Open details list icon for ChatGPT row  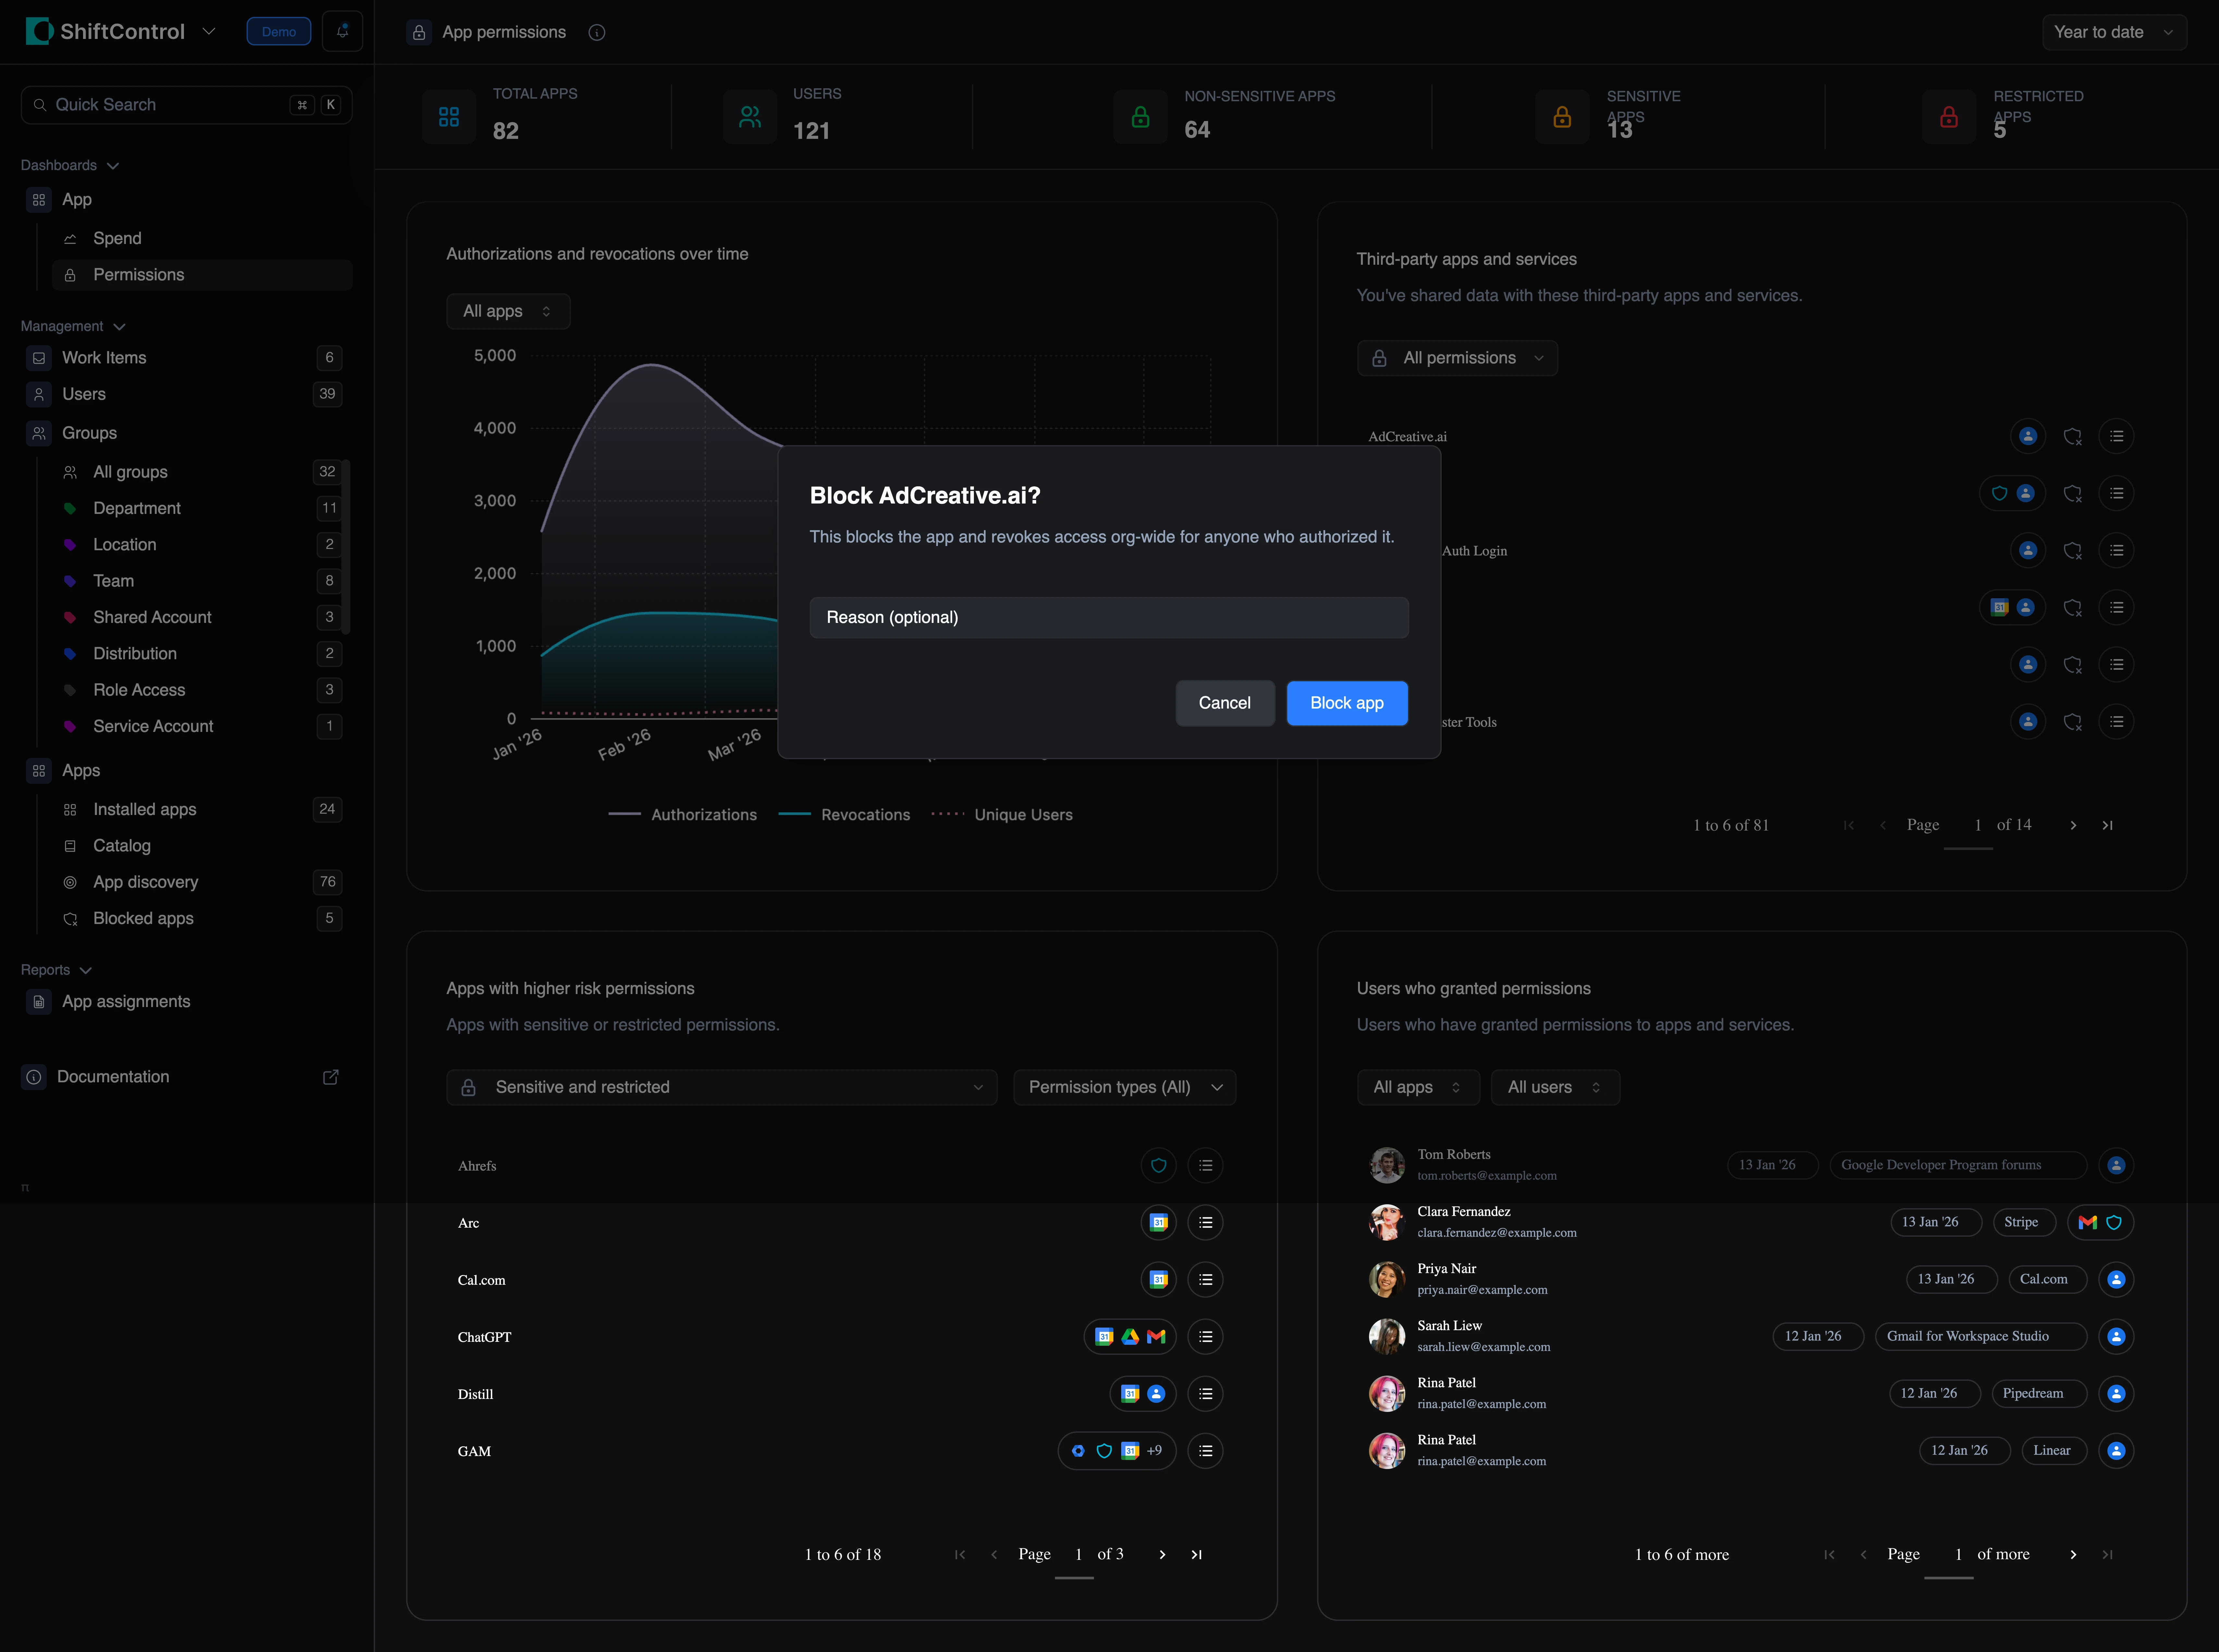1206,1337
